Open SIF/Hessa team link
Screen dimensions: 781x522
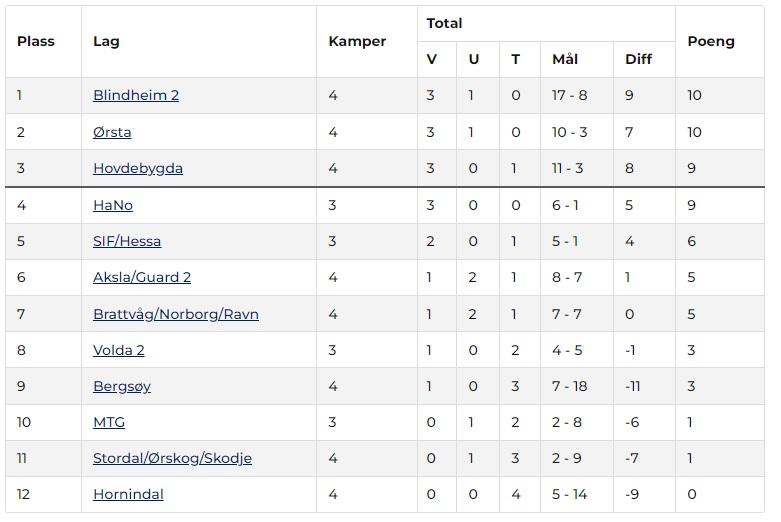(126, 241)
